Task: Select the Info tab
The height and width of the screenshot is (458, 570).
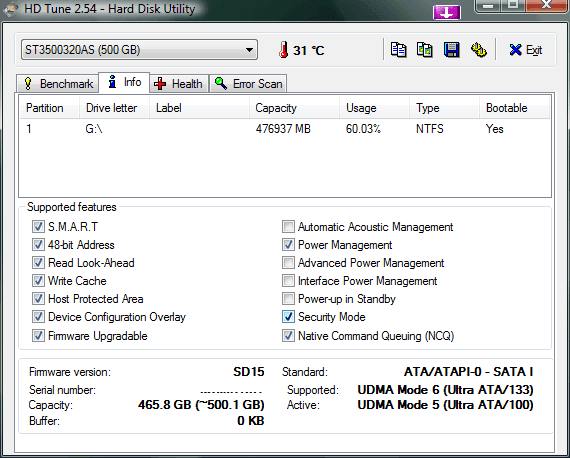Action: (x=124, y=82)
